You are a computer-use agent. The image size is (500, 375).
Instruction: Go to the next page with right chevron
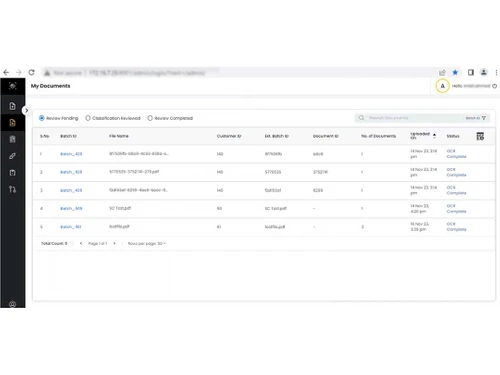pos(114,243)
